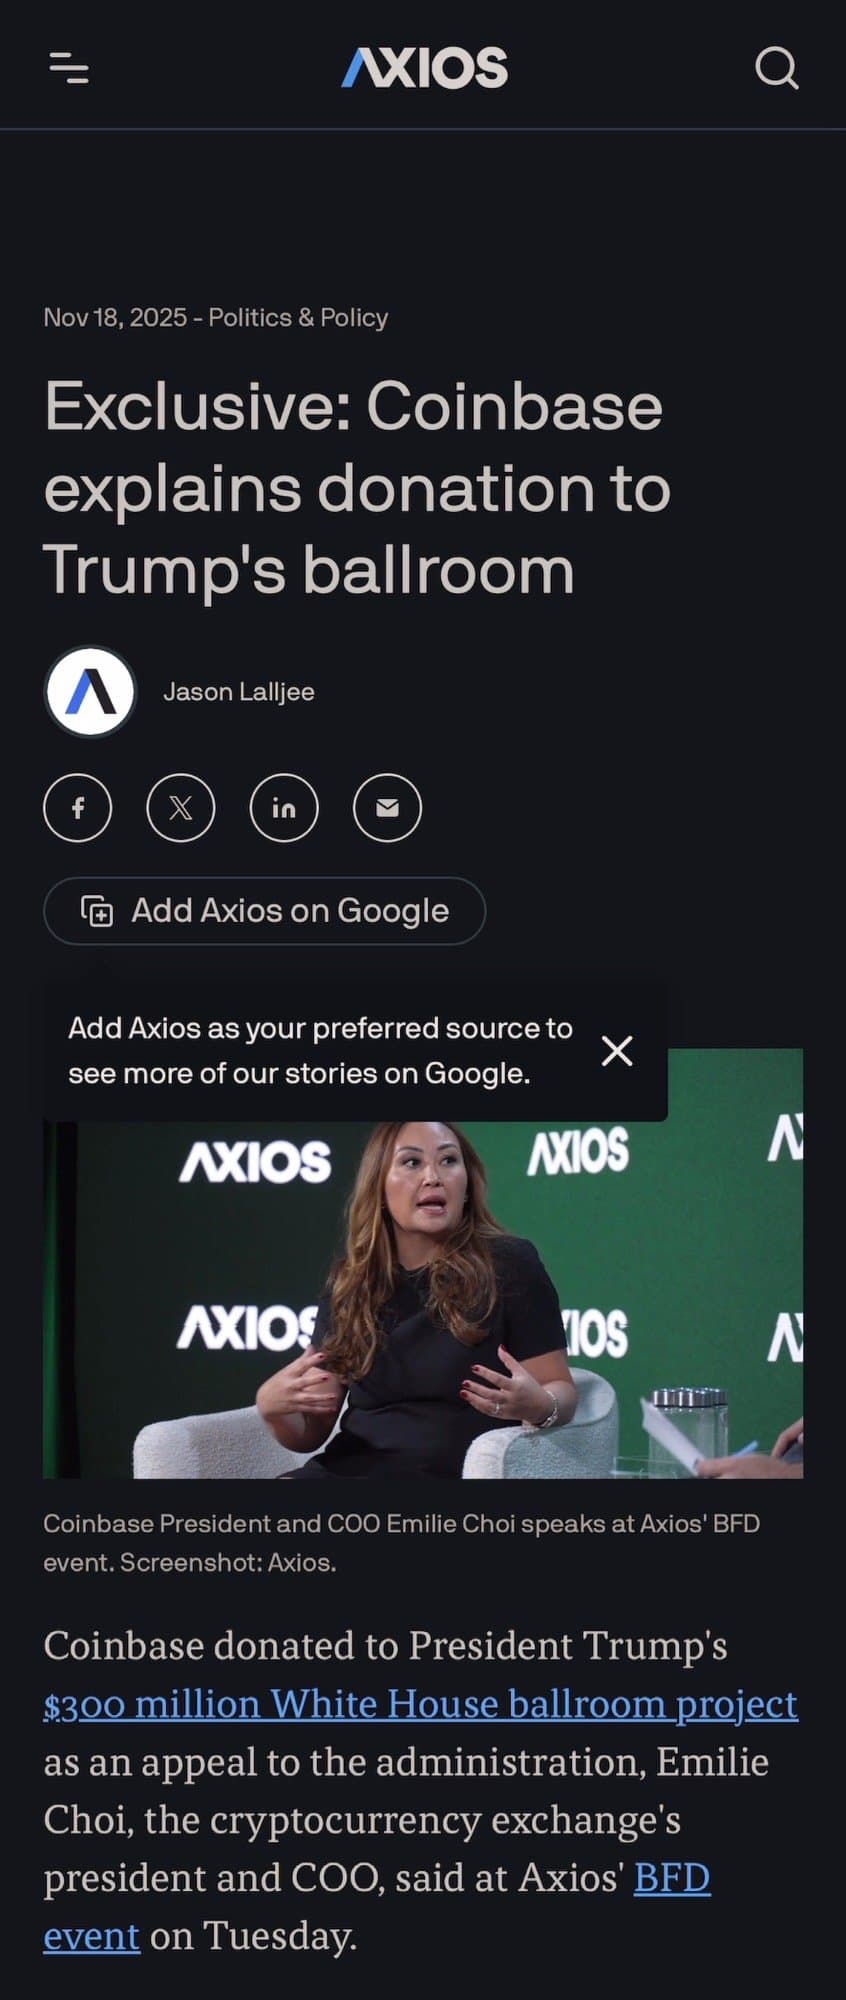This screenshot has height=2000, width=846.
Task: Tap the Add Axios on Google button
Action: pyautogui.click(x=264, y=911)
